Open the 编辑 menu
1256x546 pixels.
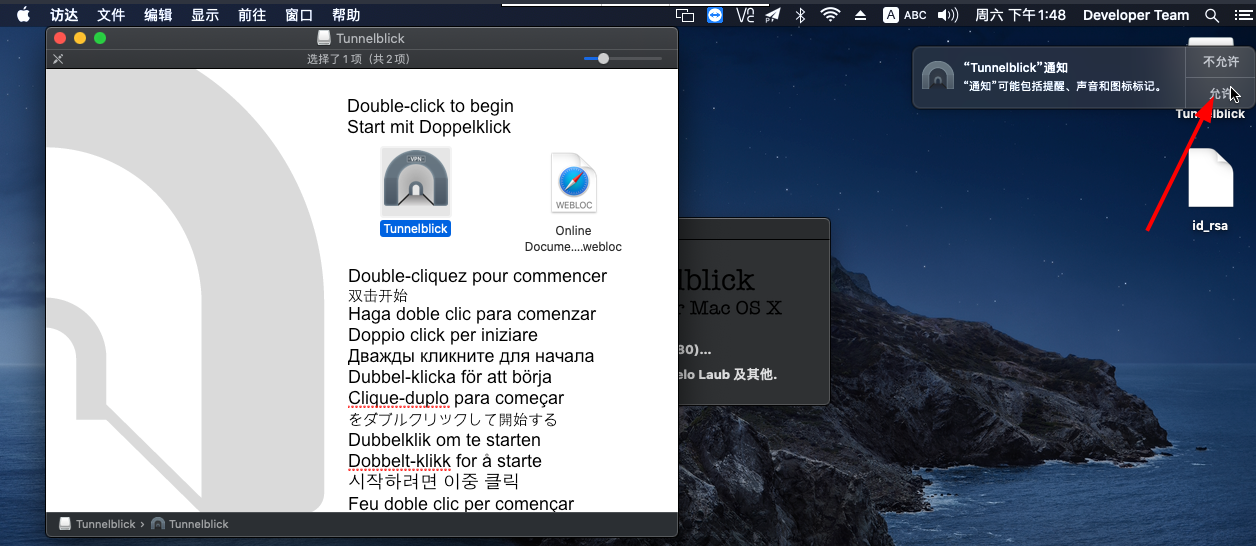pos(158,15)
